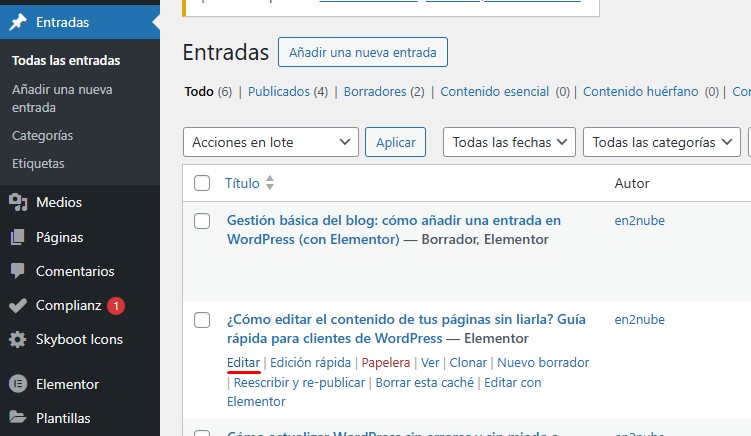Image resolution: width=751 pixels, height=436 pixels.
Task: Click the Editar row action link
Action: [x=243, y=363]
